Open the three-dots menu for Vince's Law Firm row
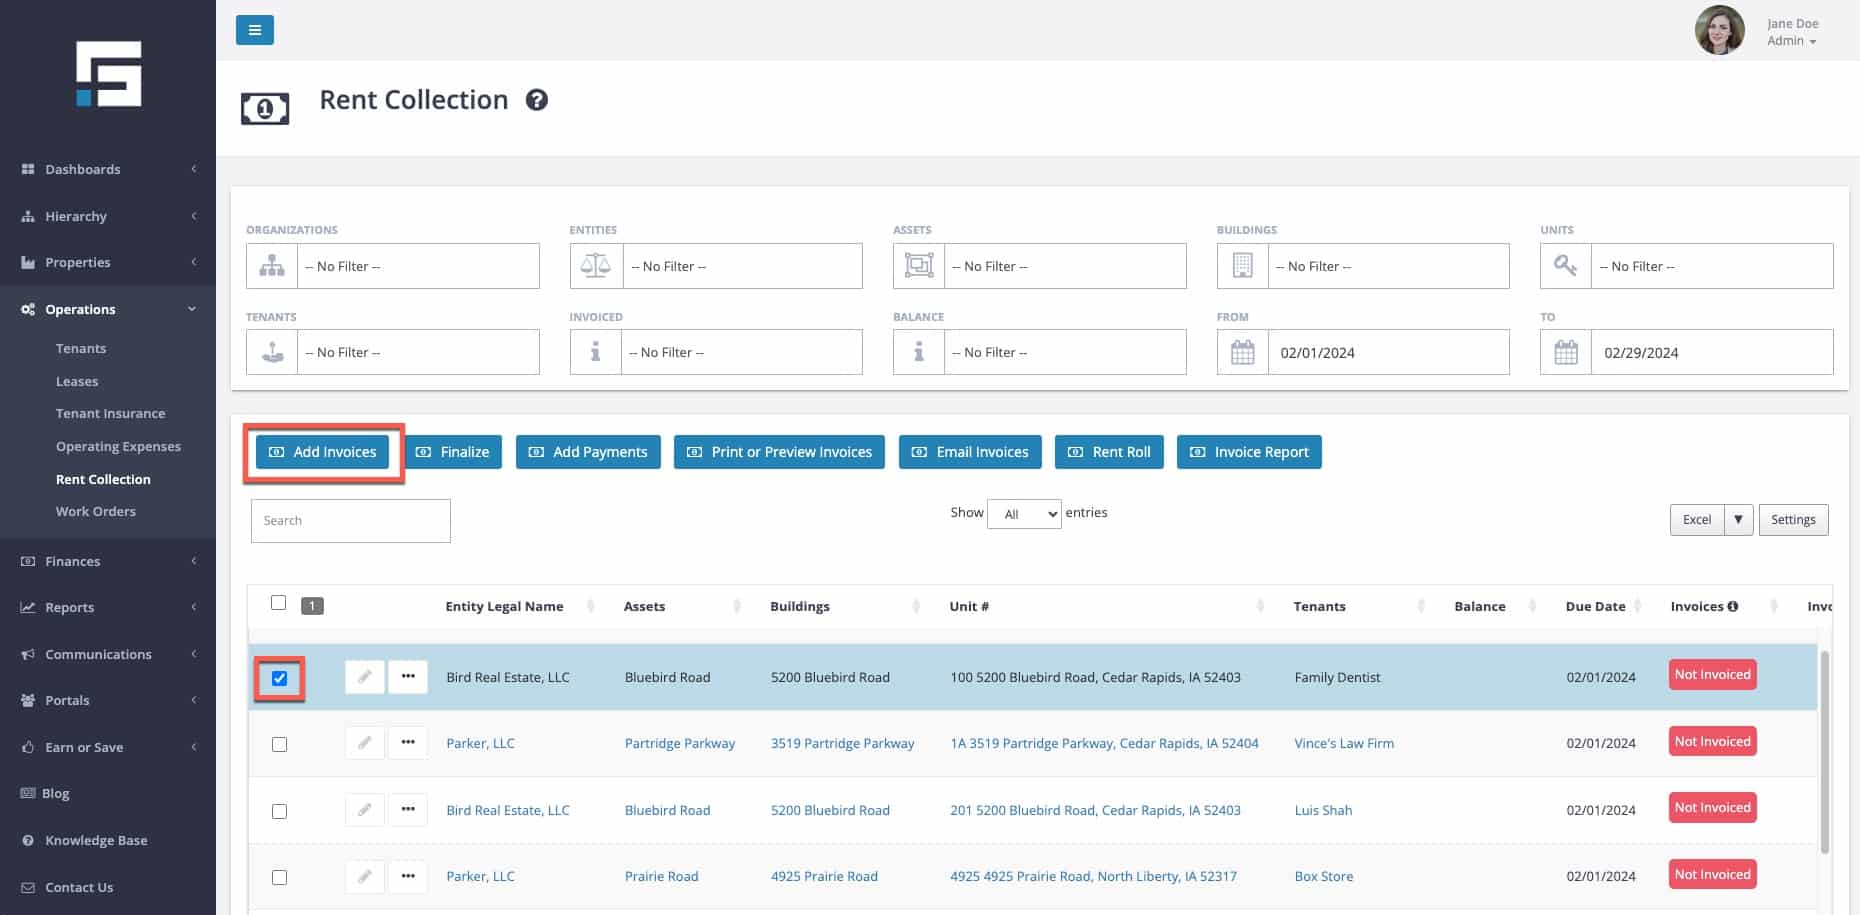Screen dimensions: 1860x915 point(408,743)
